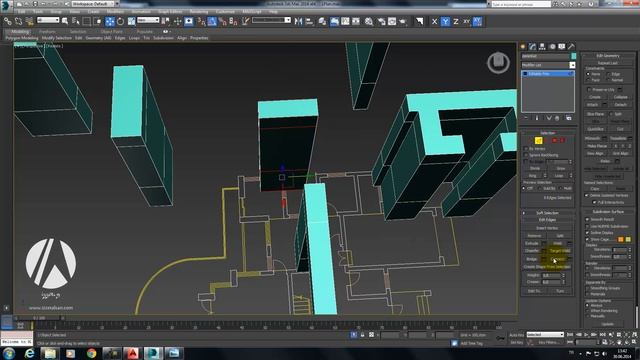
Task: Select the Select and Link tool
Action: [8, 21]
